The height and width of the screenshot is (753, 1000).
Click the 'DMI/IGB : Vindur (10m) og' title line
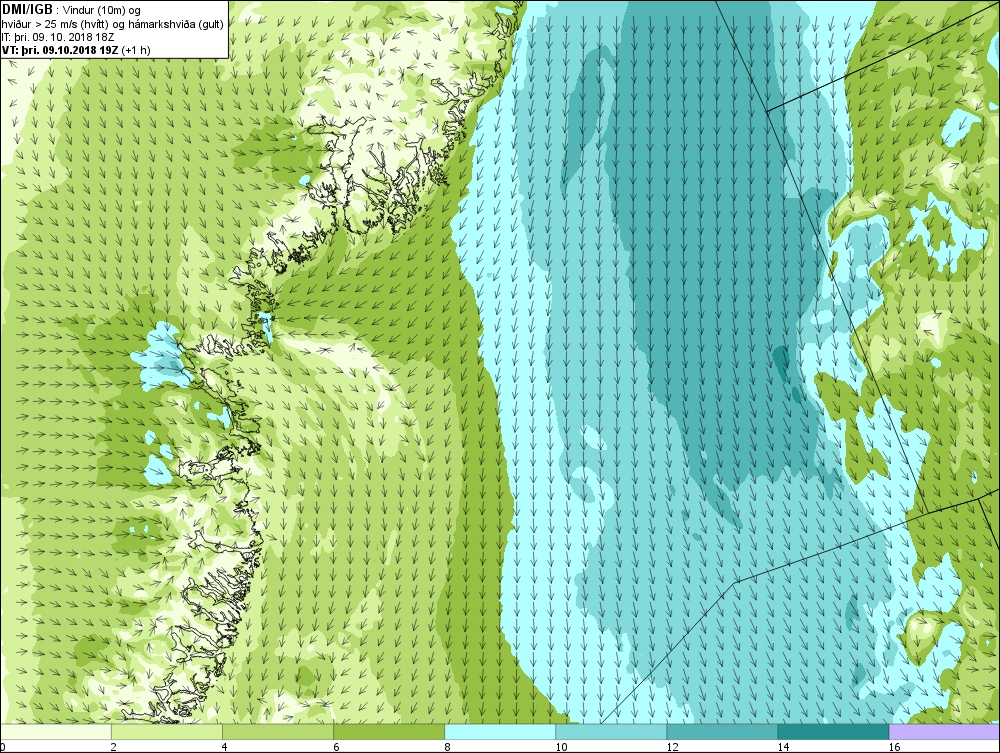click(72, 10)
